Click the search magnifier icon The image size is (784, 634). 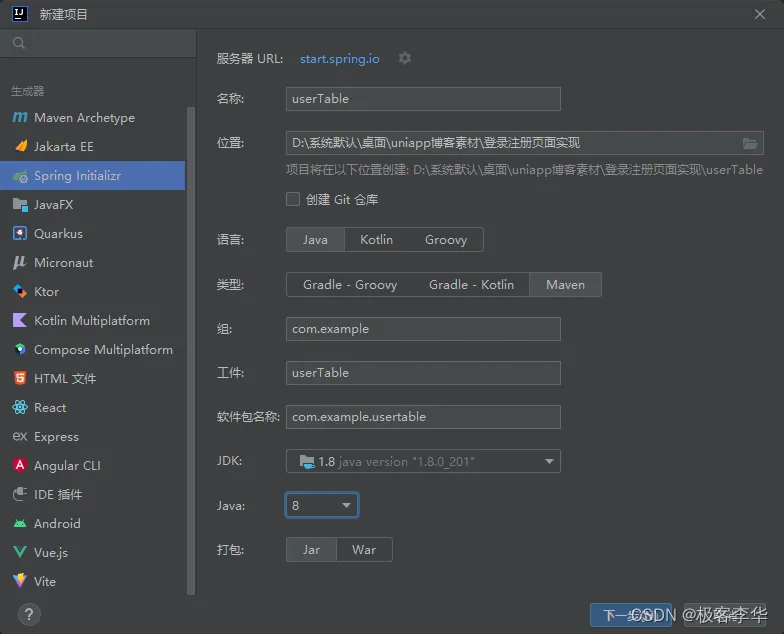tap(19, 43)
